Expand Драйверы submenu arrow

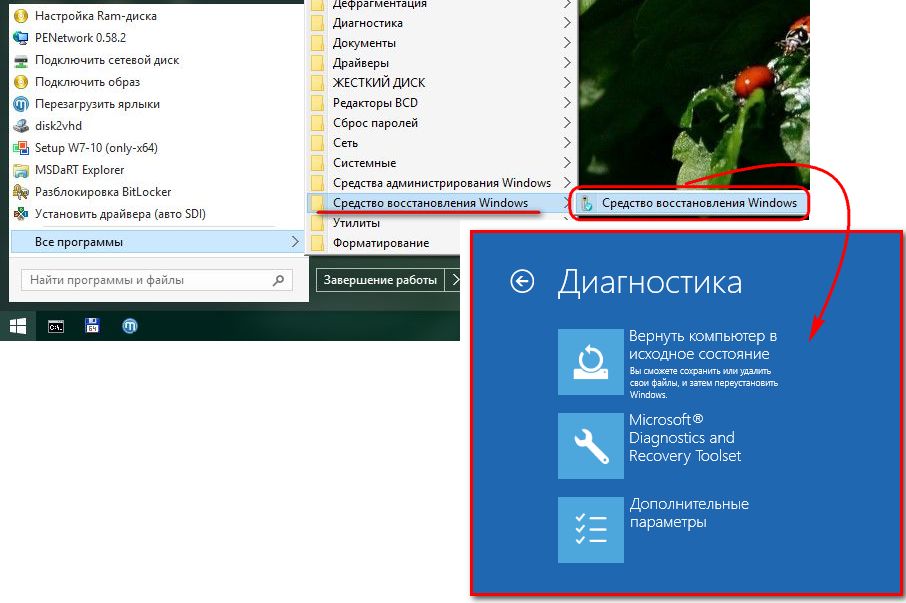tap(567, 63)
